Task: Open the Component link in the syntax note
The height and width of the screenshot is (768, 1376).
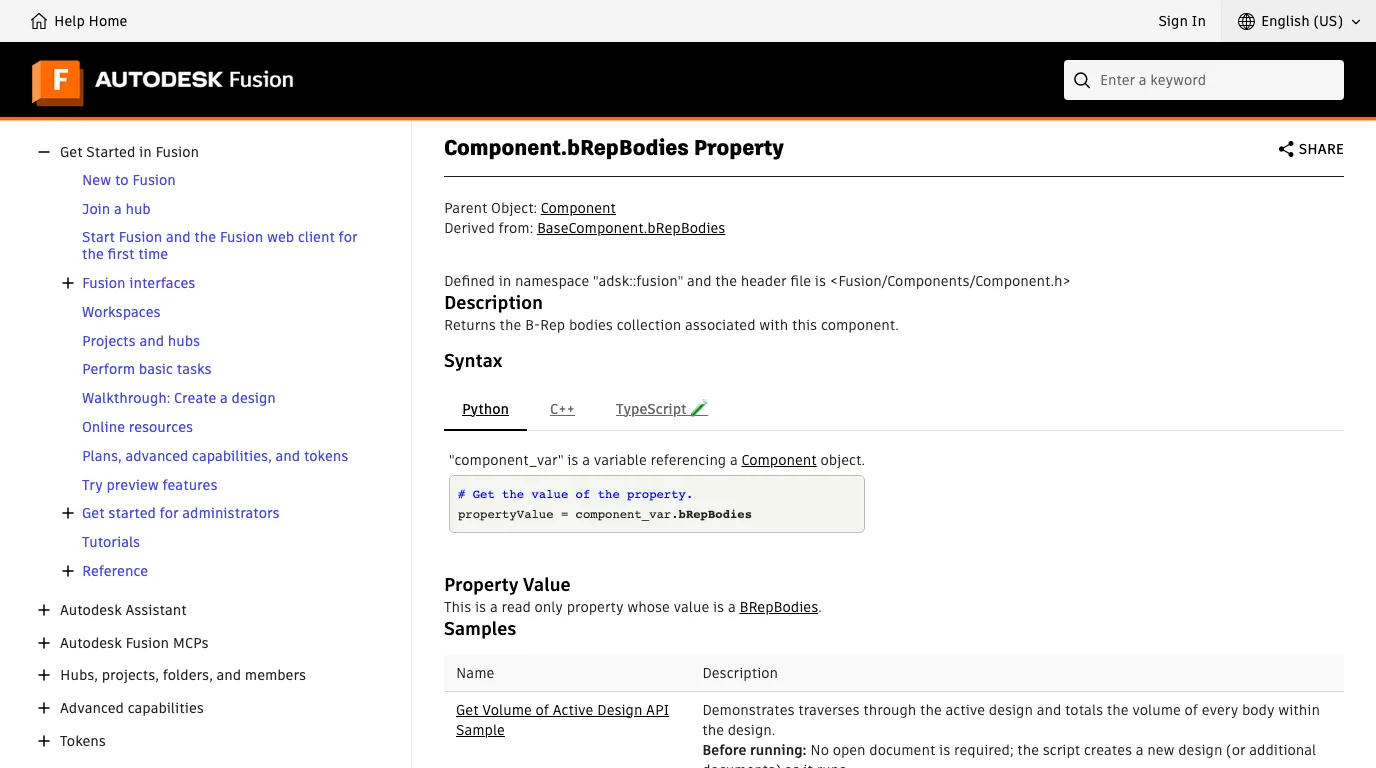Action: (779, 460)
